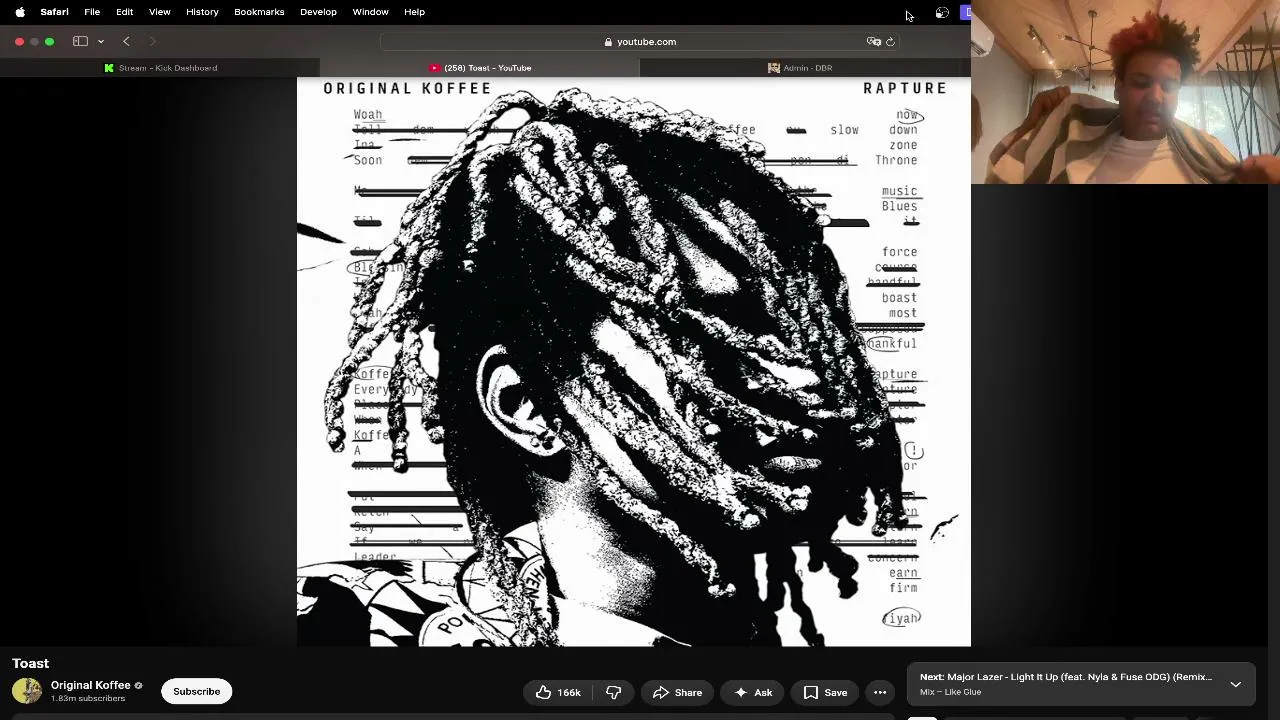Click the "Toast" video title
The height and width of the screenshot is (720, 1280).
(x=31, y=663)
